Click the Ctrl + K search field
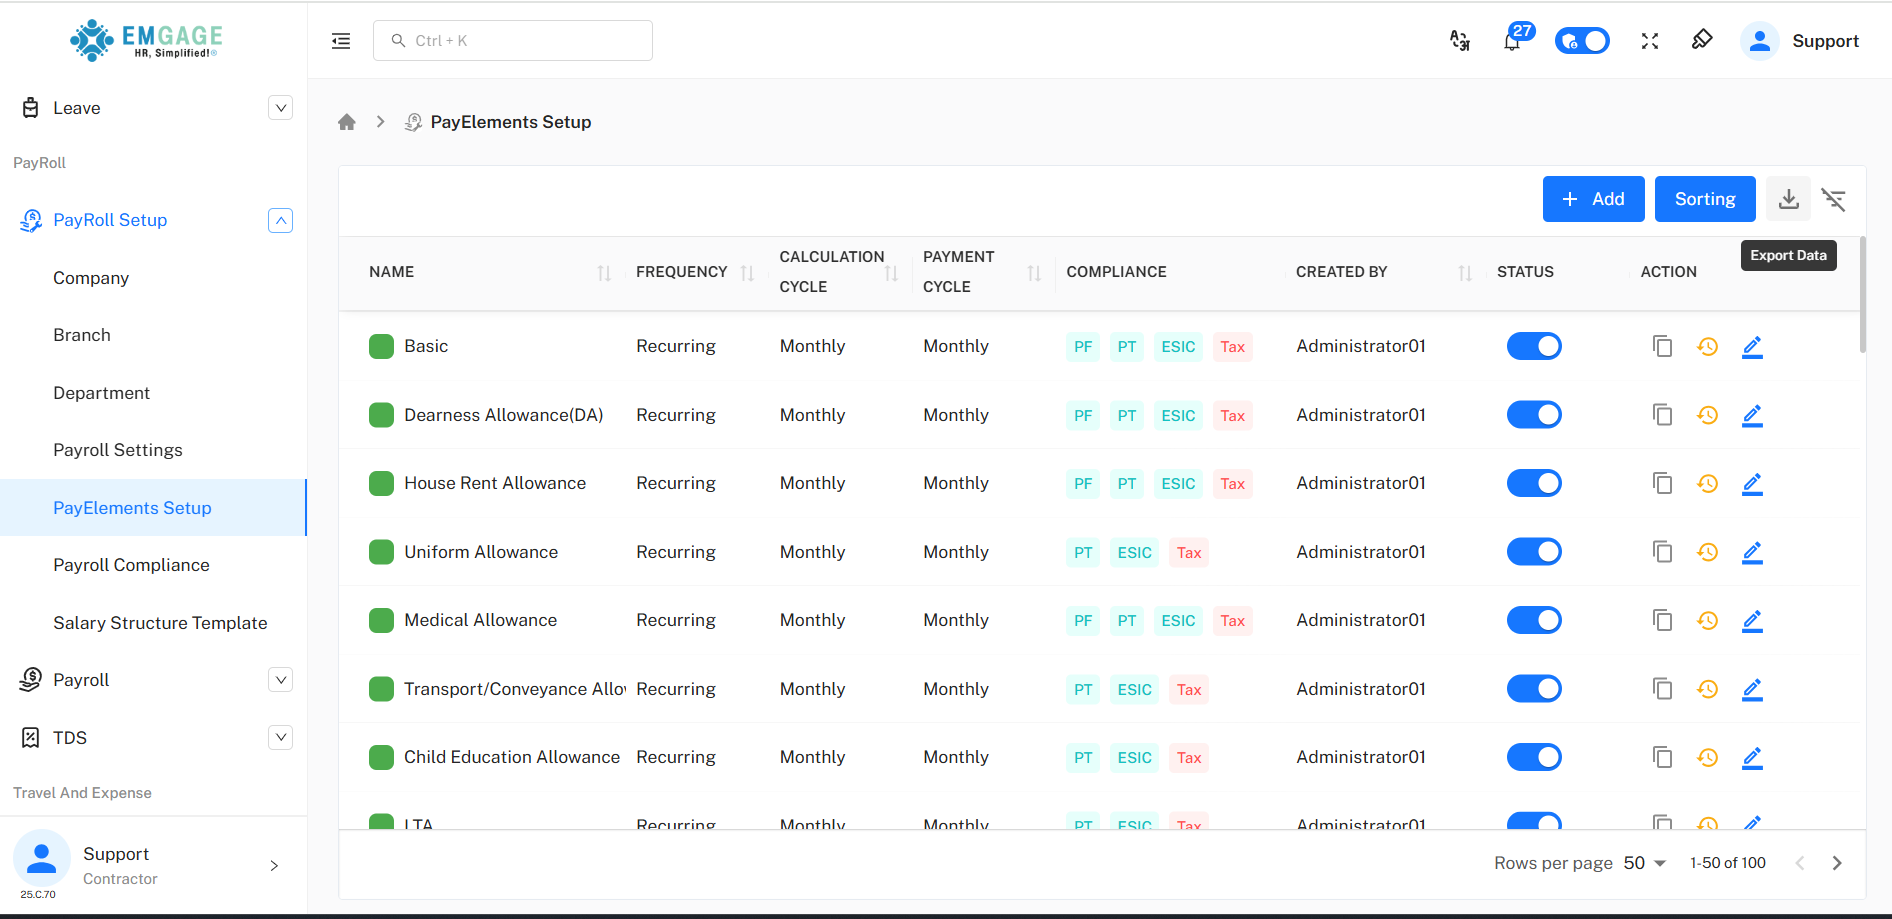 tap(513, 41)
